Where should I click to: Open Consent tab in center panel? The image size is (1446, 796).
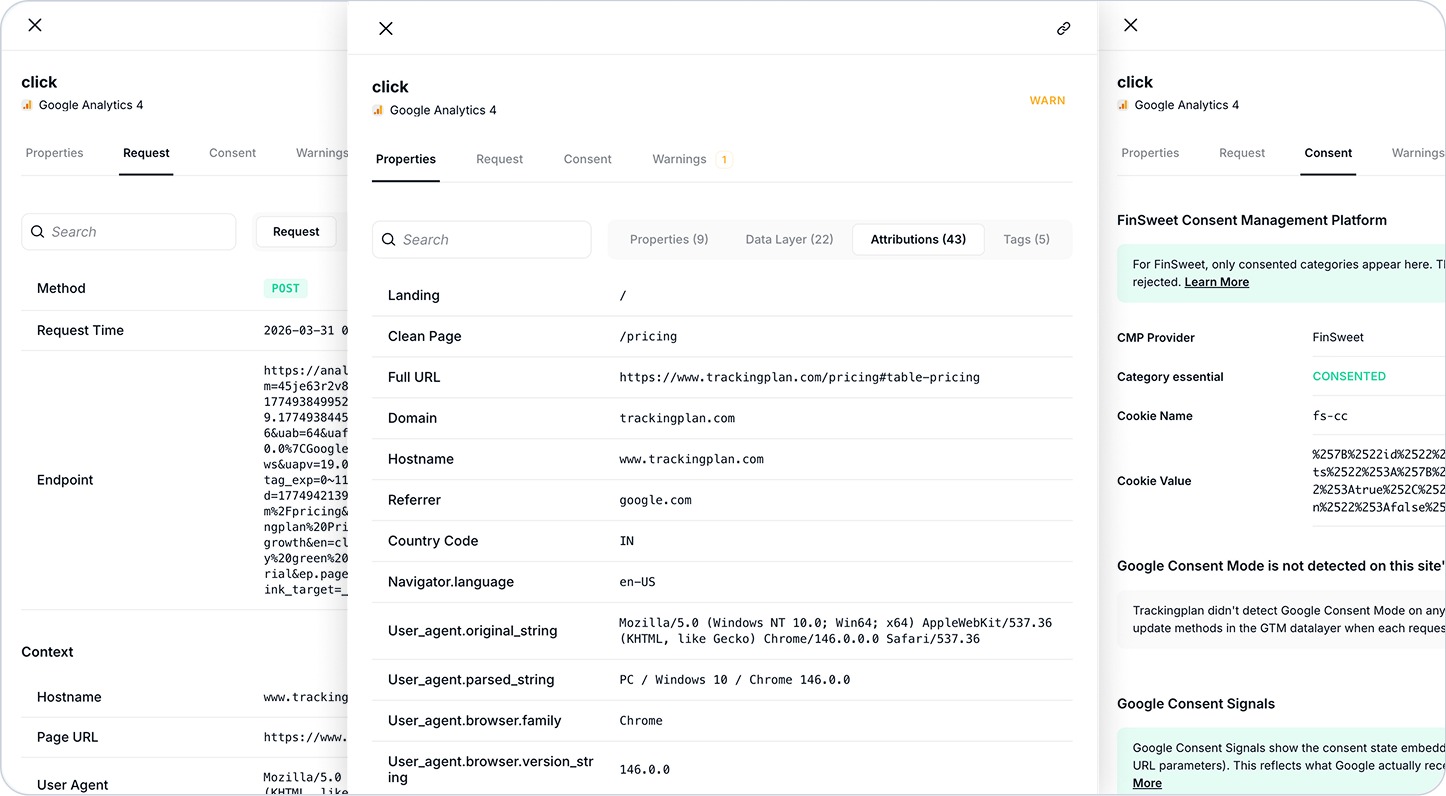tap(588, 159)
